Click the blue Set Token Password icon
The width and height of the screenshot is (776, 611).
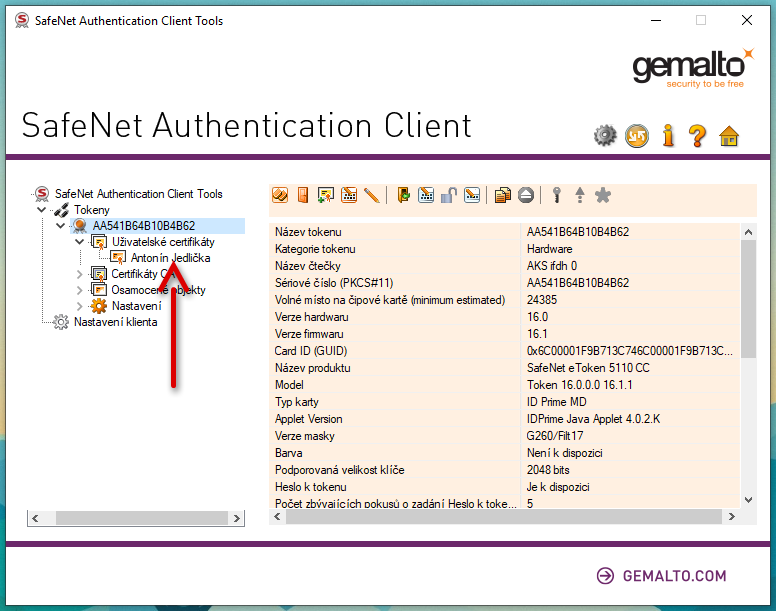472,195
